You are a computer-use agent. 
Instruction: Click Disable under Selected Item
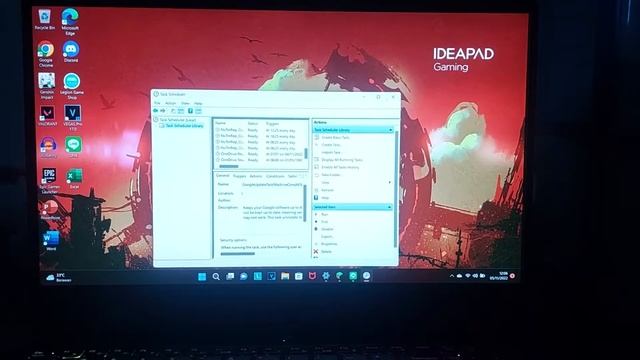[327, 229]
